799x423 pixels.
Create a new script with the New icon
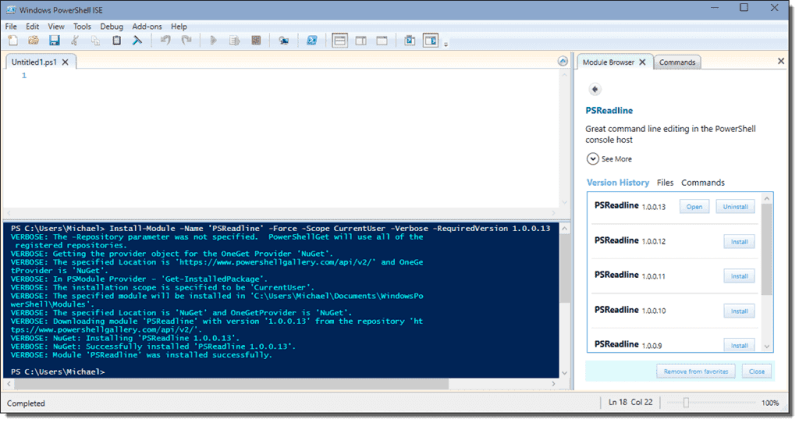[13, 40]
